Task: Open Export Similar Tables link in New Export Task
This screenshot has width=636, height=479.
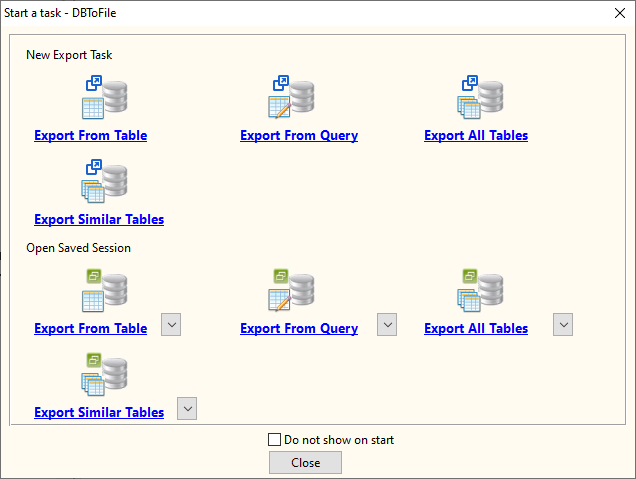Action: [99, 219]
